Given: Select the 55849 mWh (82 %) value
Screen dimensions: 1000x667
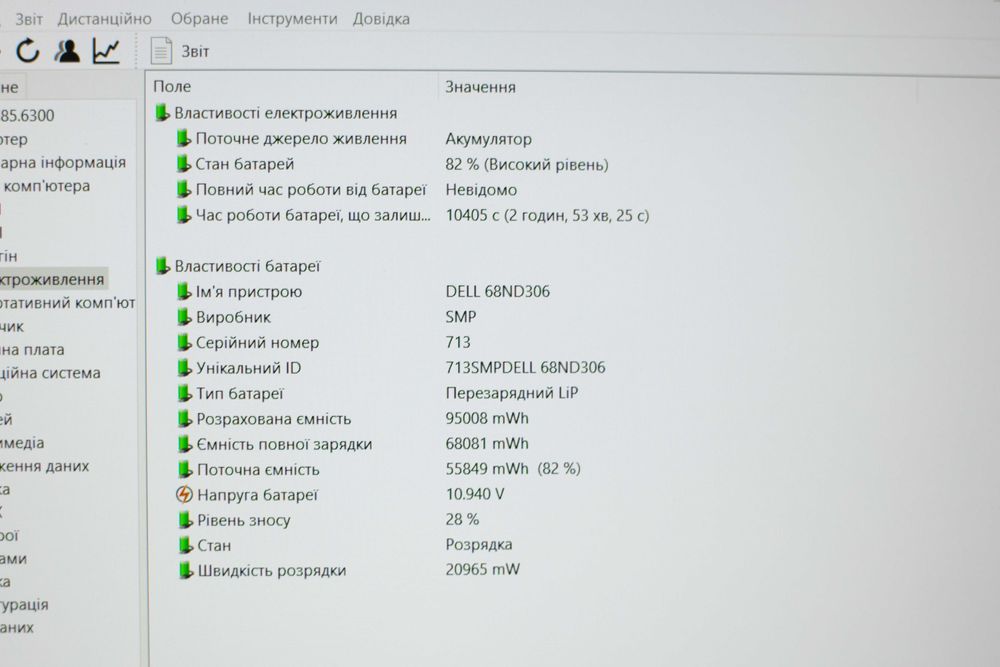Looking at the screenshot, I should click(513, 469).
